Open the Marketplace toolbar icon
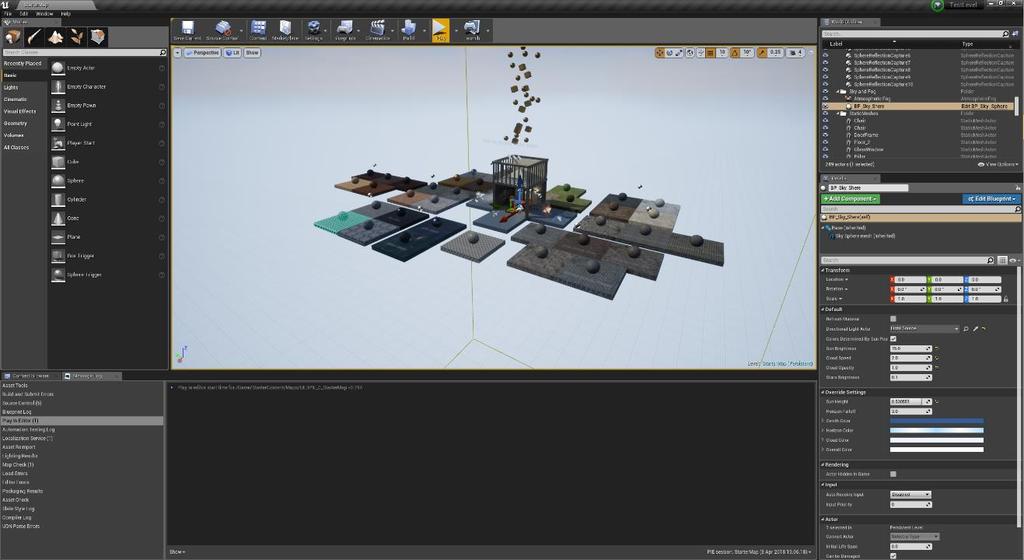This screenshot has height=560, width=1024. [x=285, y=28]
